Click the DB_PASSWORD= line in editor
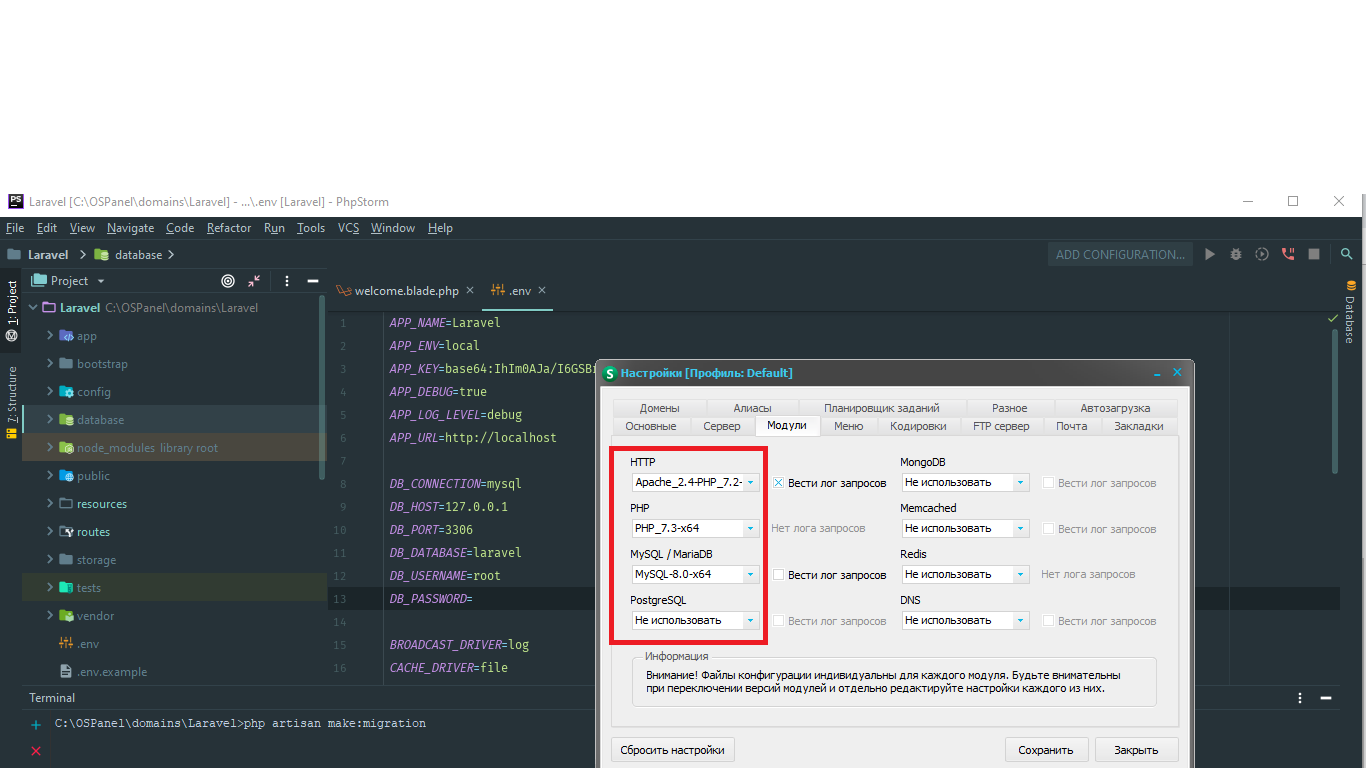 (x=431, y=599)
